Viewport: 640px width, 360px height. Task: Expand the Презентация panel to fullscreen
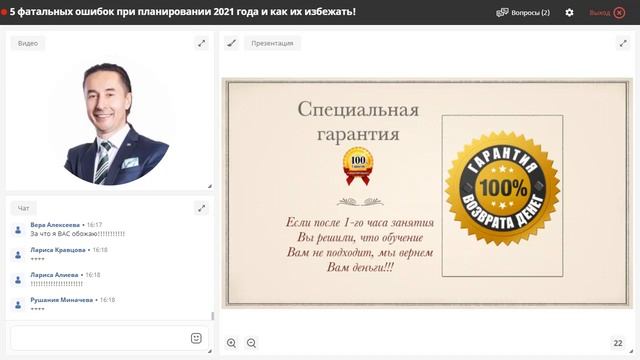(623, 43)
